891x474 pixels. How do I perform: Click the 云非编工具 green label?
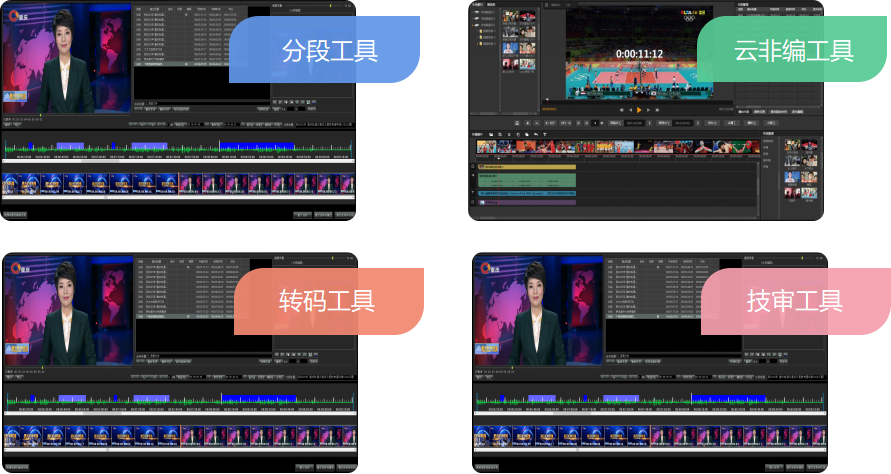coord(793,51)
